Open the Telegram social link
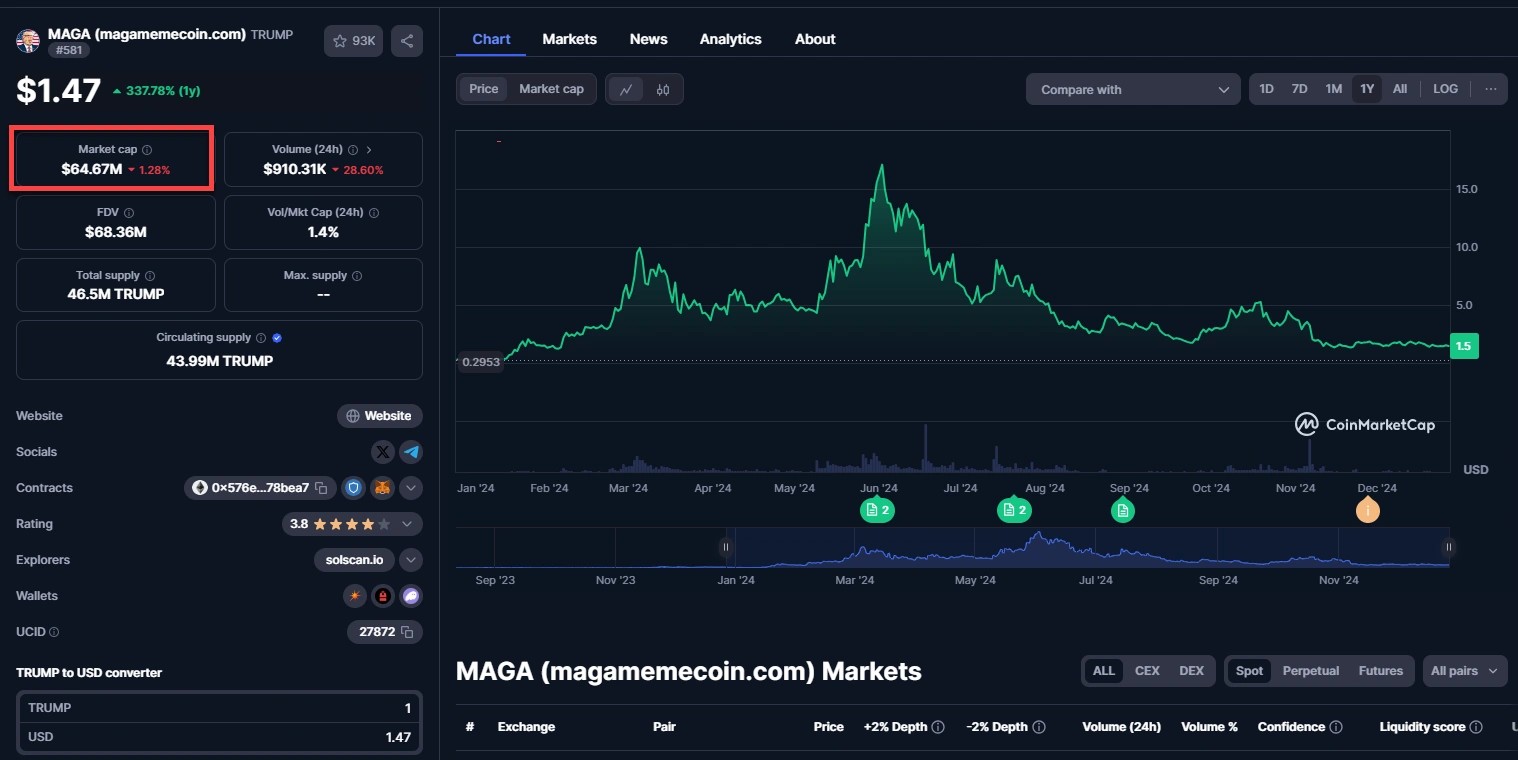The height and width of the screenshot is (760, 1518). [x=411, y=452]
